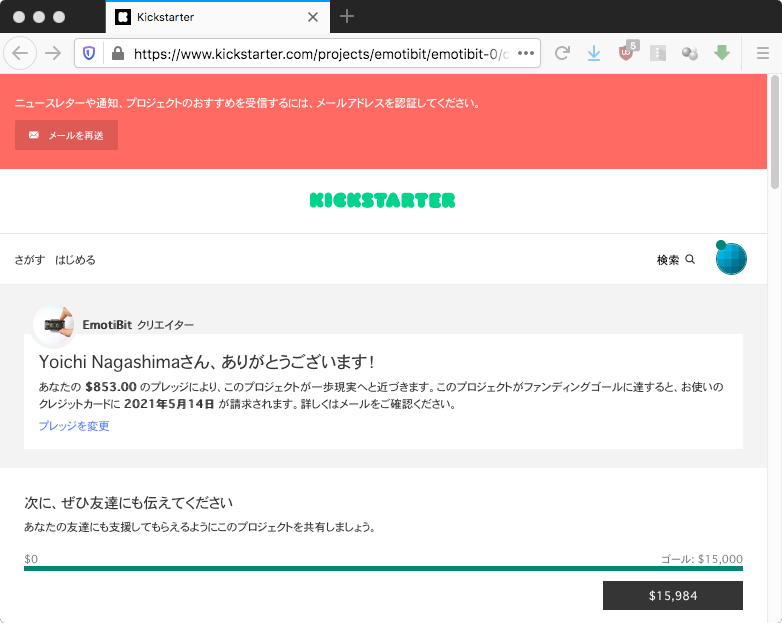Open the user profile avatar menu
Viewport: 782px width, 623px height.
click(731, 258)
